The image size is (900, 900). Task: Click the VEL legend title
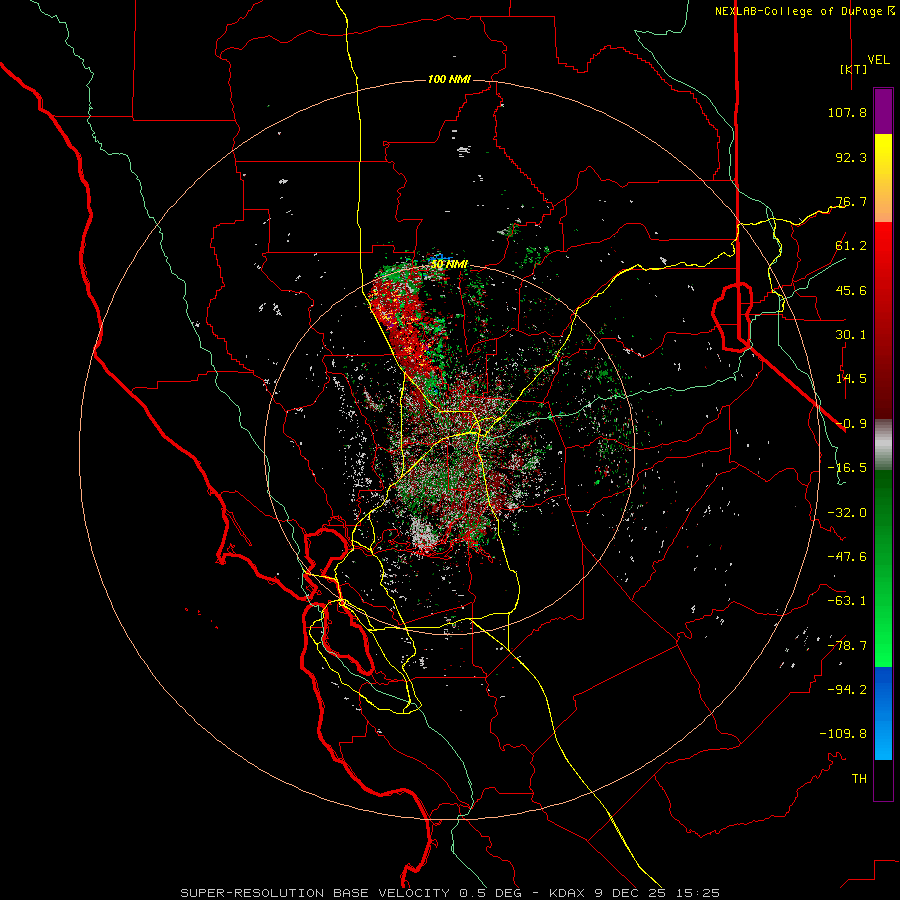click(x=878, y=60)
